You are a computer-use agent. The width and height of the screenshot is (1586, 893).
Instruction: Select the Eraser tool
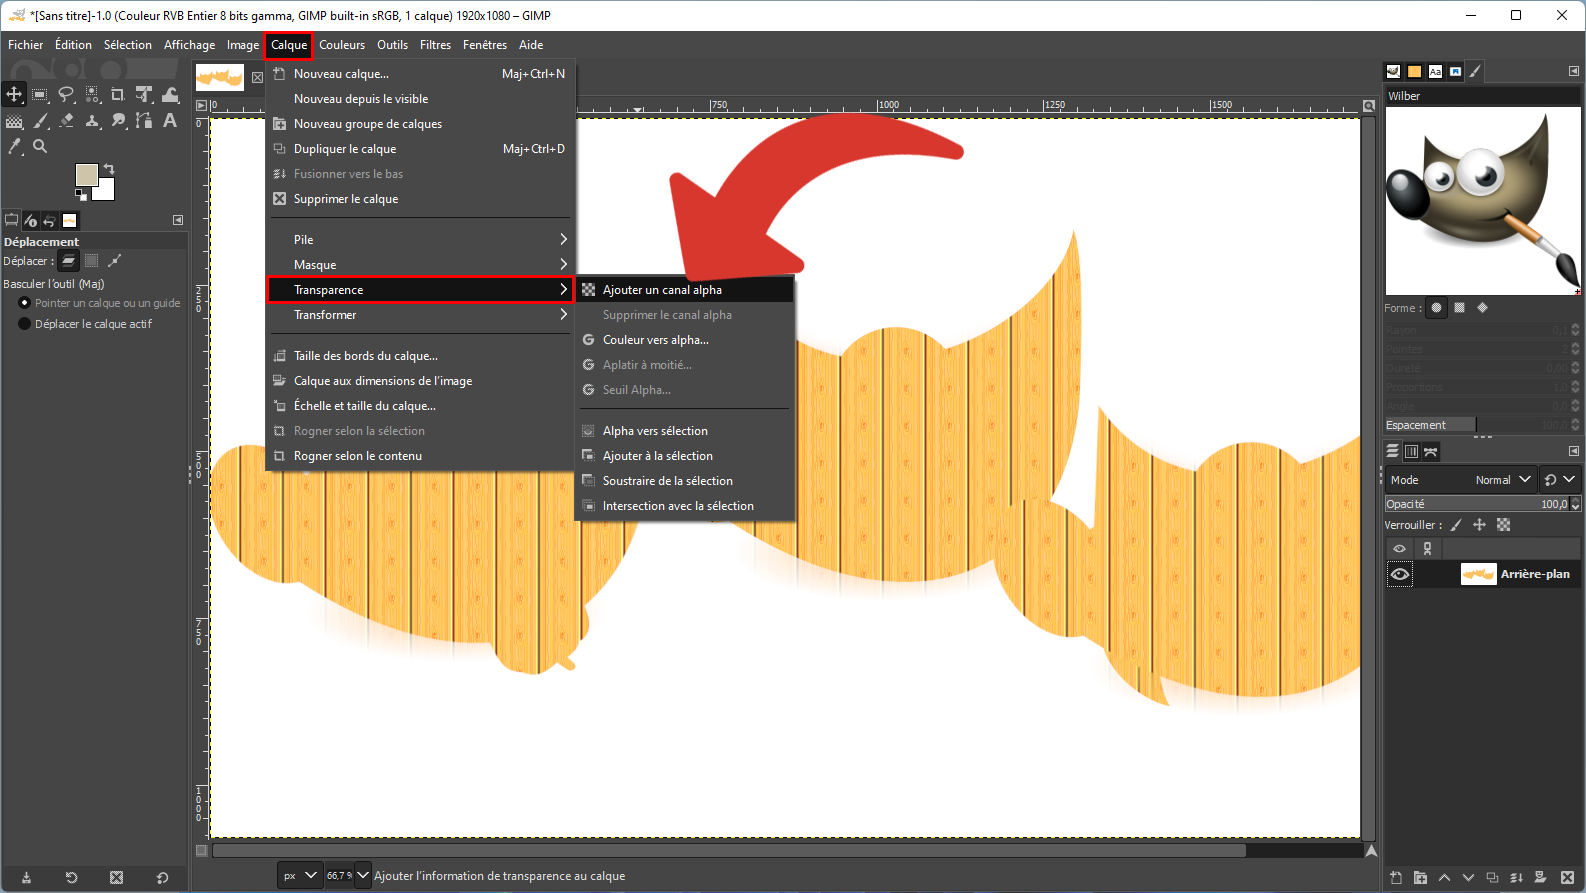point(66,120)
